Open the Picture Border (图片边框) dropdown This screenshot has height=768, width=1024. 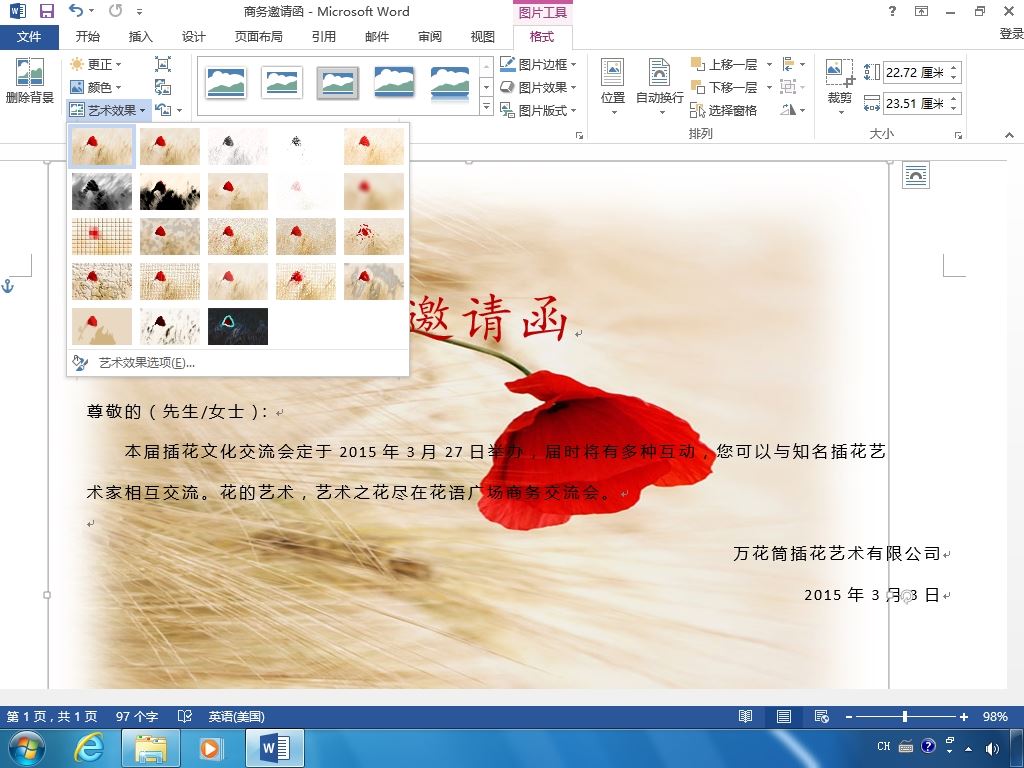[538, 64]
